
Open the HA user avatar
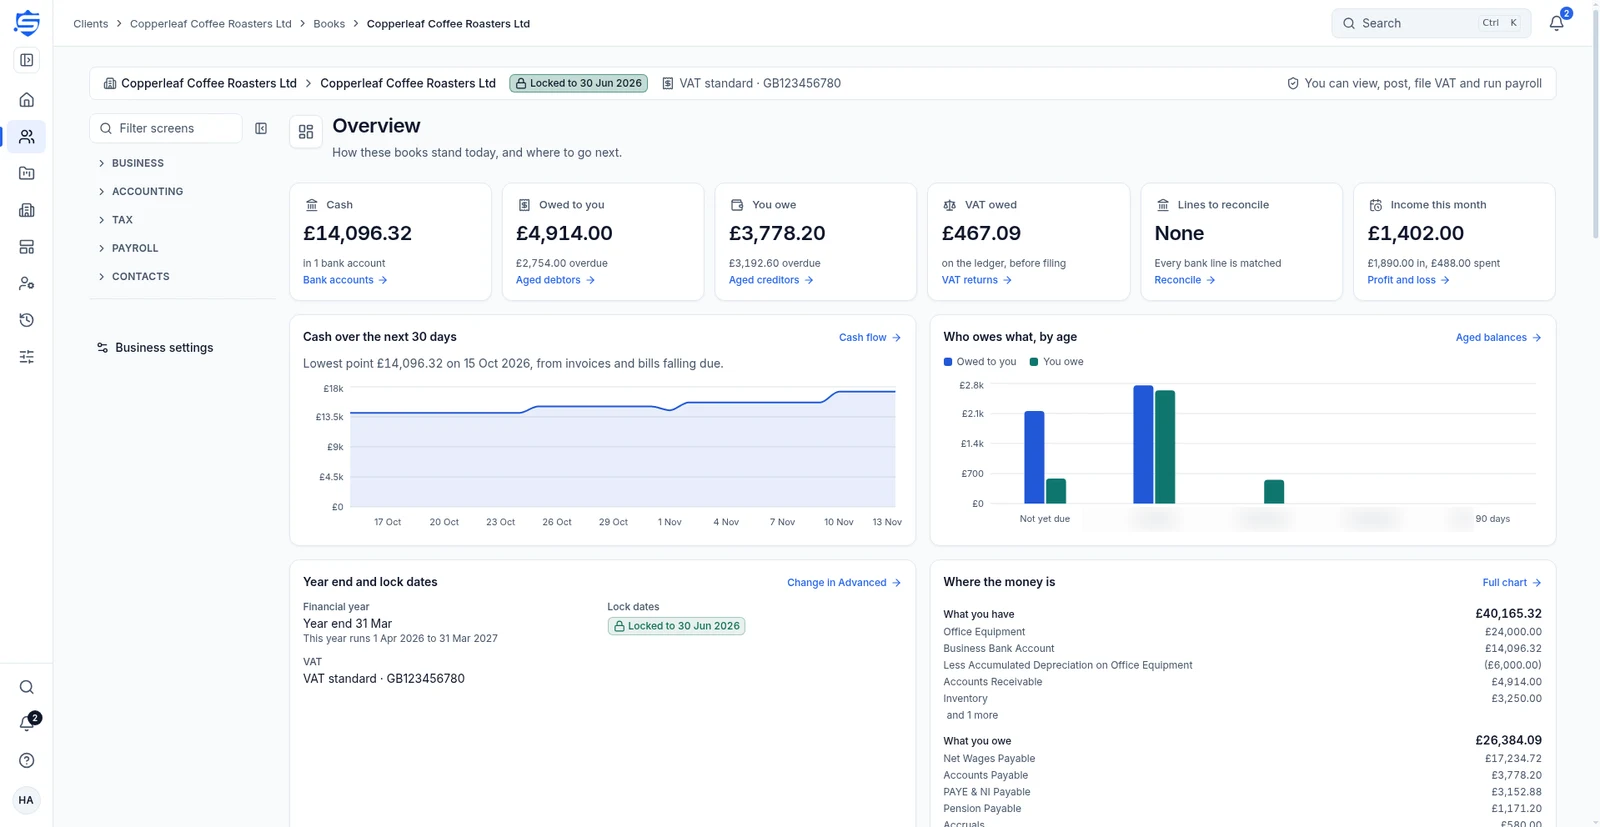pyautogui.click(x=27, y=800)
